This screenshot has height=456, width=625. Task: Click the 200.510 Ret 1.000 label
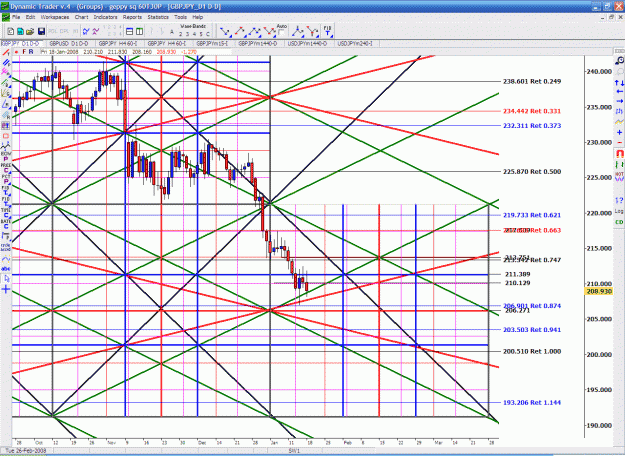pos(532,351)
